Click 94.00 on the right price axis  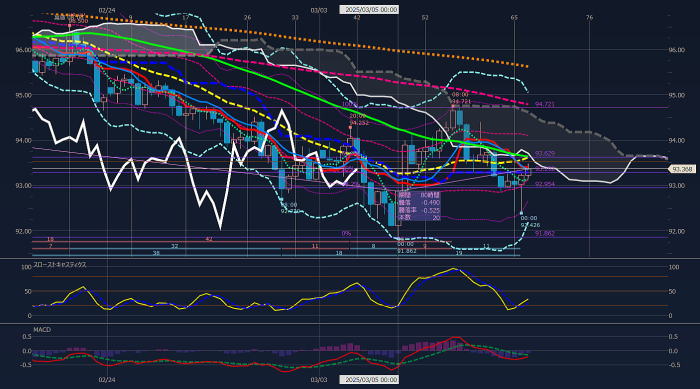[676, 141]
